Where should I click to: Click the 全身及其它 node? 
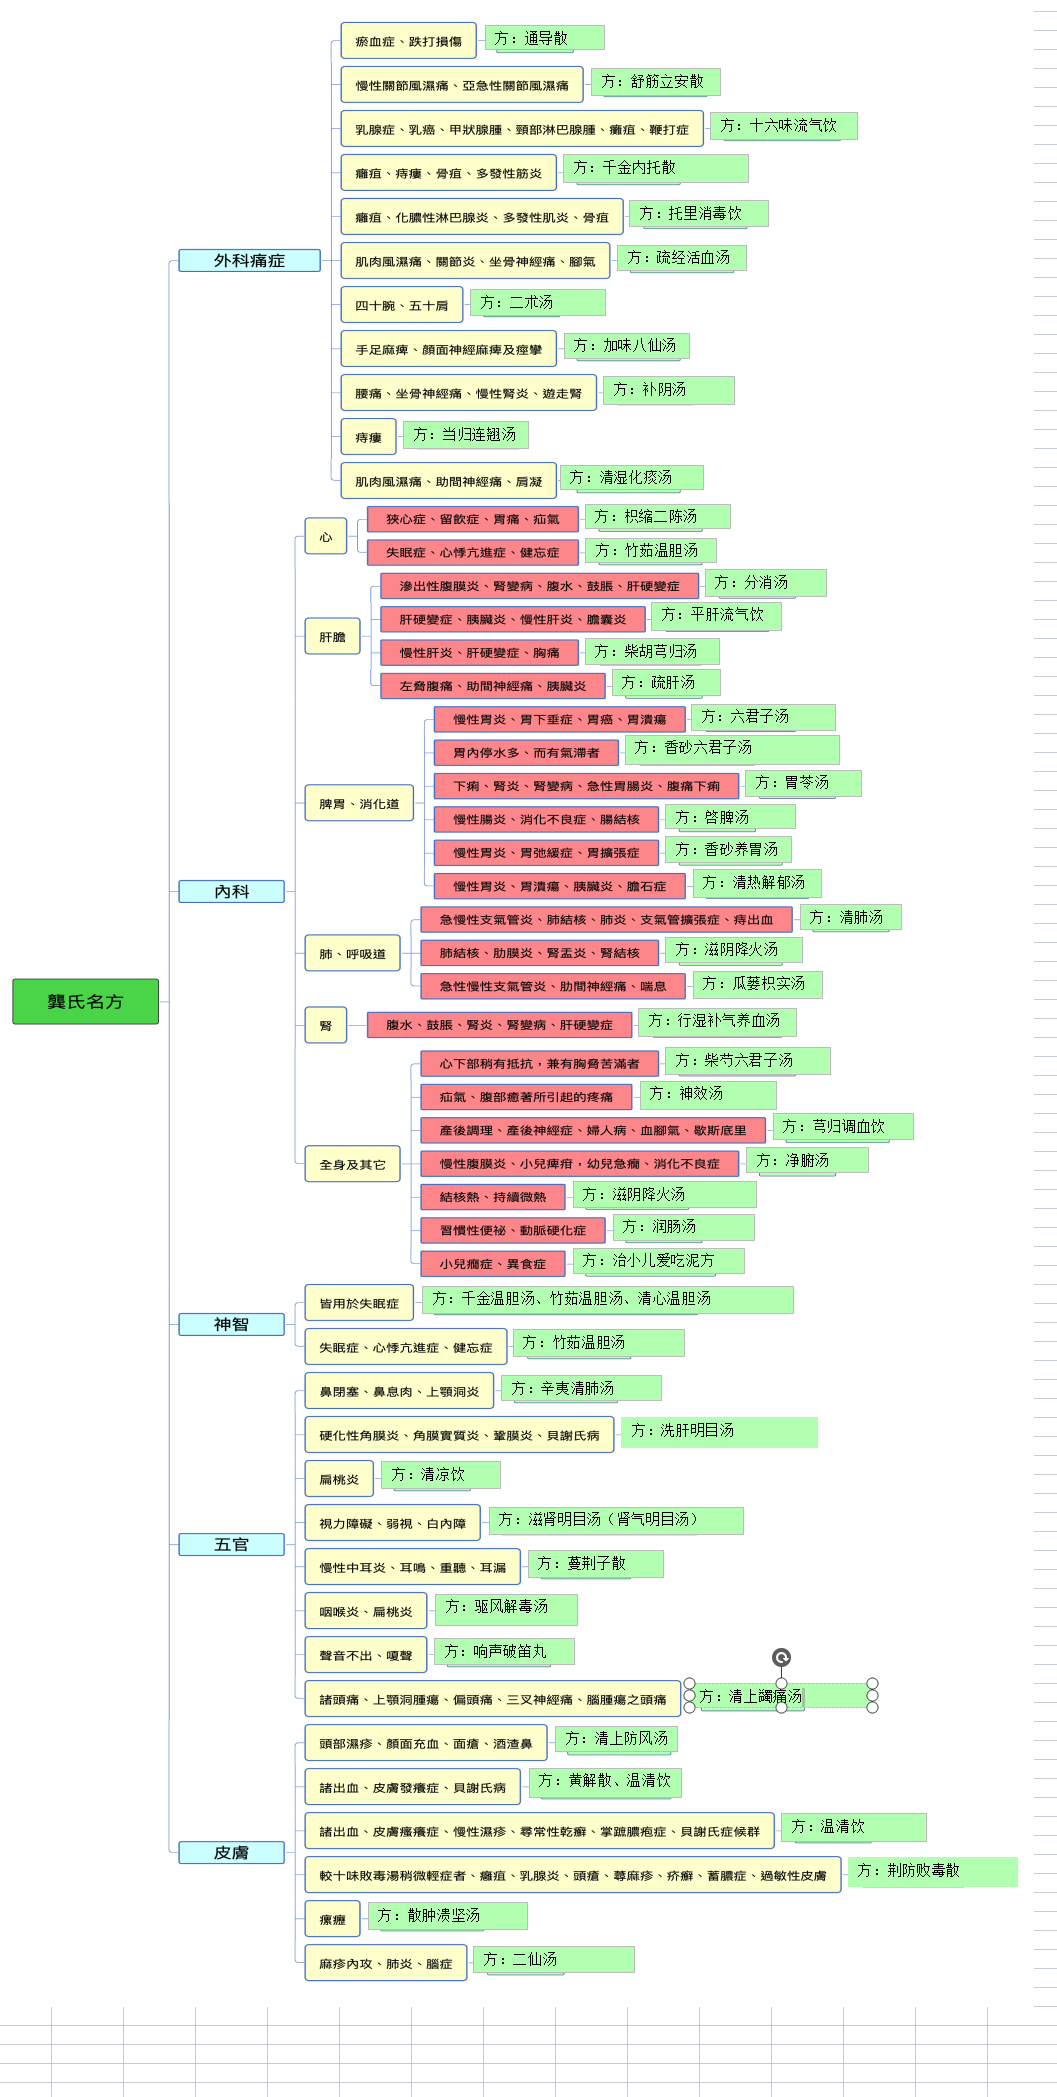(x=353, y=1164)
